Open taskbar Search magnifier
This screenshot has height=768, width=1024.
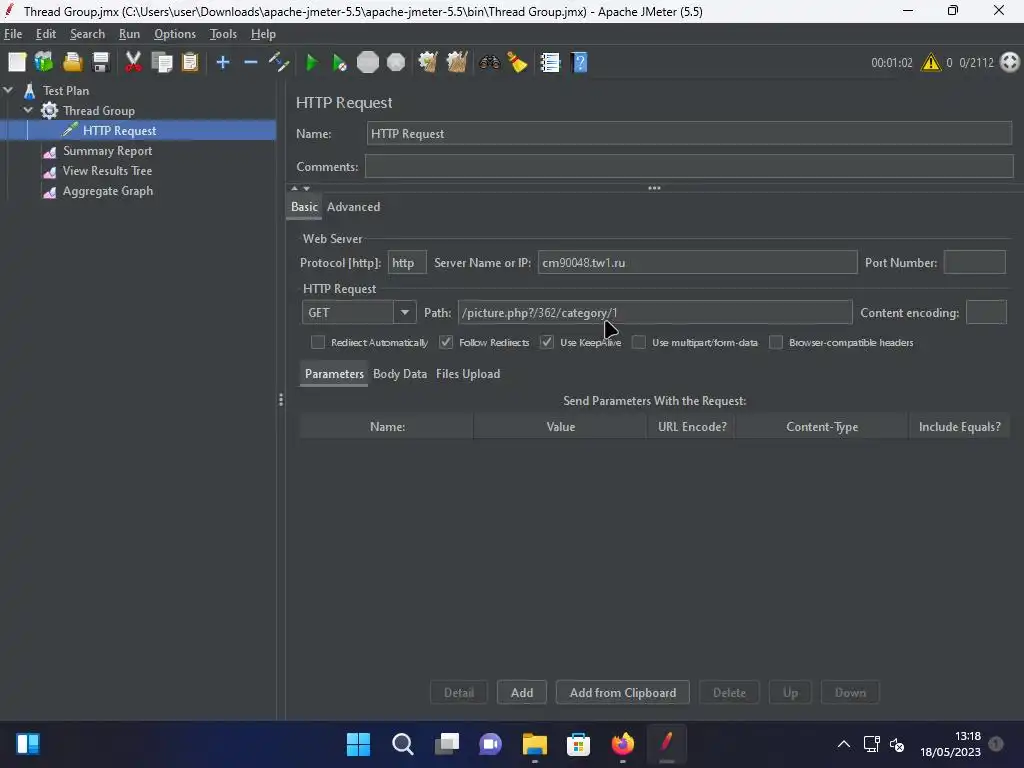pyautogui.click(x=402, y=744)
